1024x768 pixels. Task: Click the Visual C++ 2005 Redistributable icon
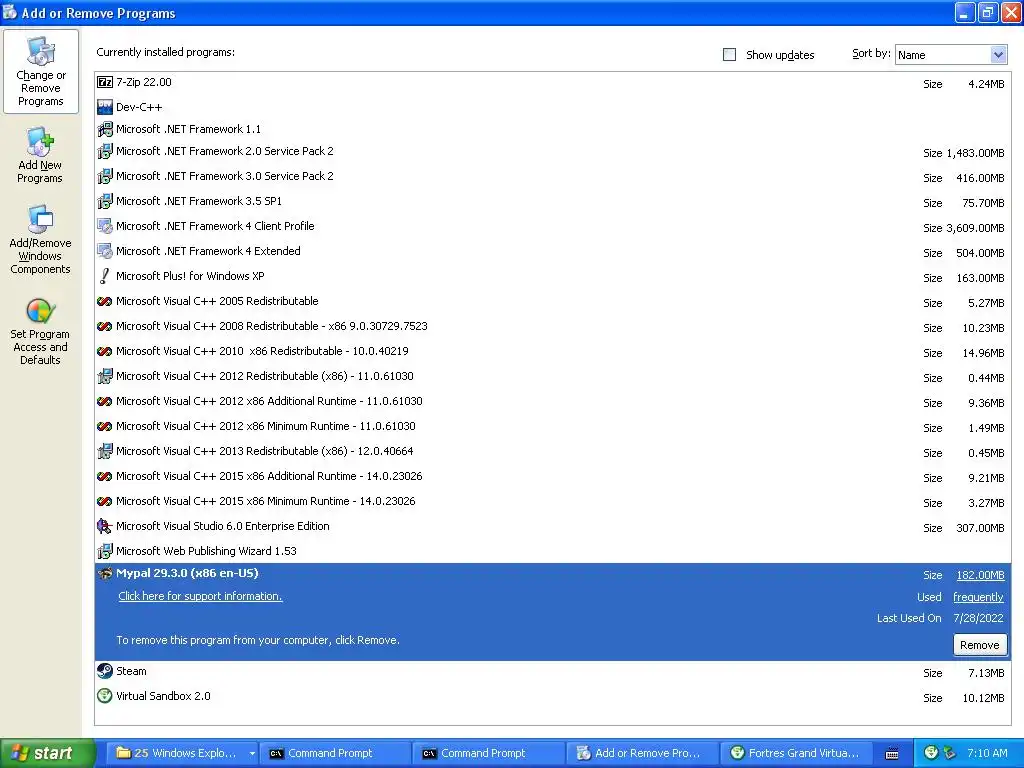[x=104, y=301]
